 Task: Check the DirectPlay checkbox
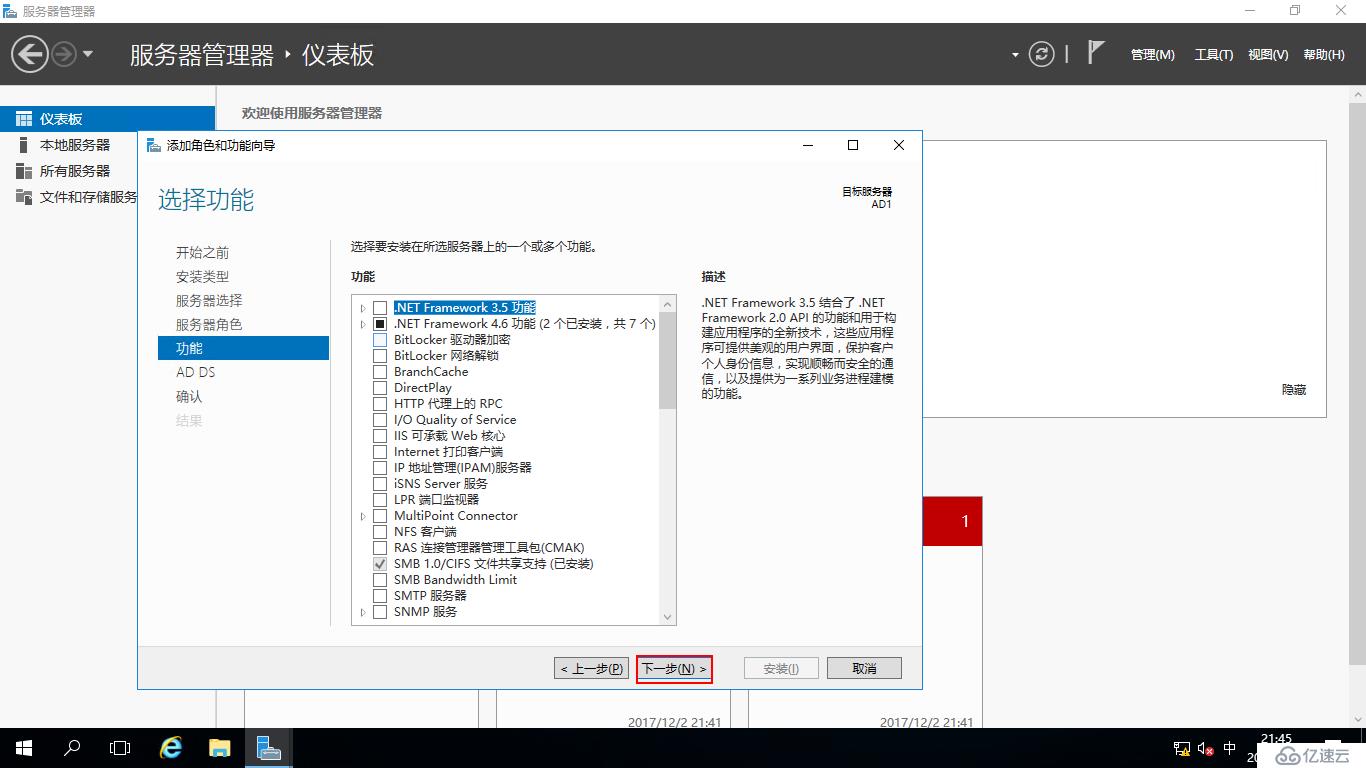pos(380,388)
